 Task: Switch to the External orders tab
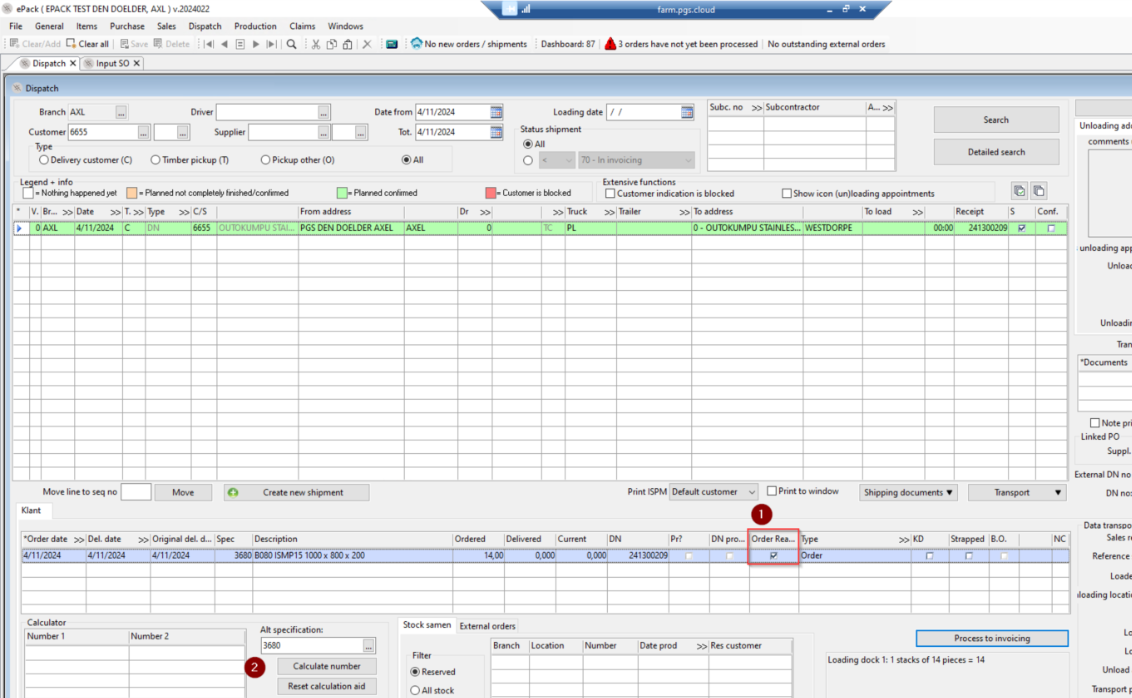tap(487, 626)
